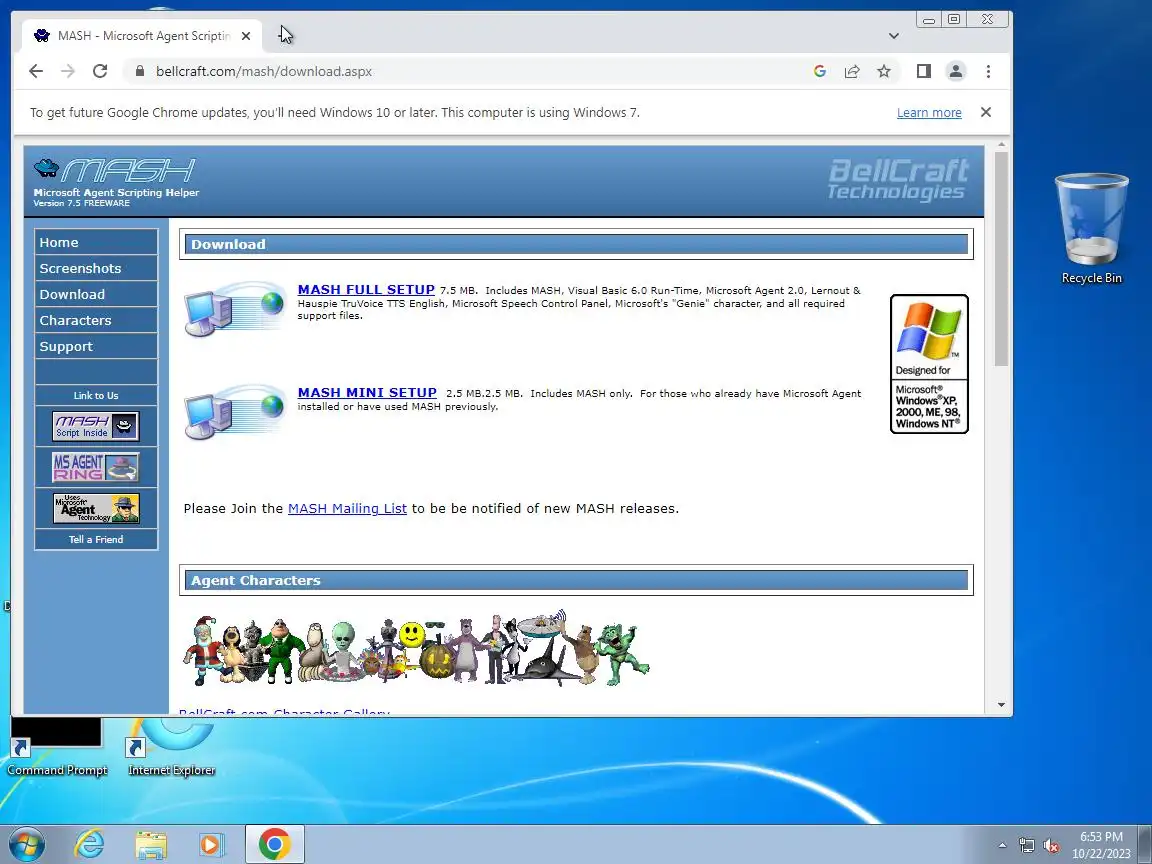
Task: Share this page via the share icon
Action: tap(852, 71)
